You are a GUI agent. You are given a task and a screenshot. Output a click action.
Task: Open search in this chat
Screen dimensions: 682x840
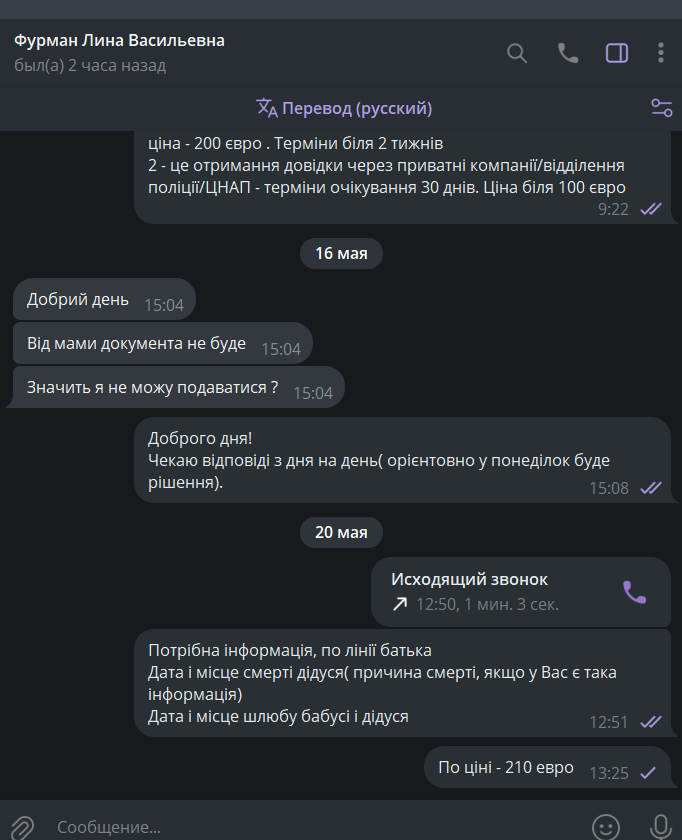pos(517,53)
